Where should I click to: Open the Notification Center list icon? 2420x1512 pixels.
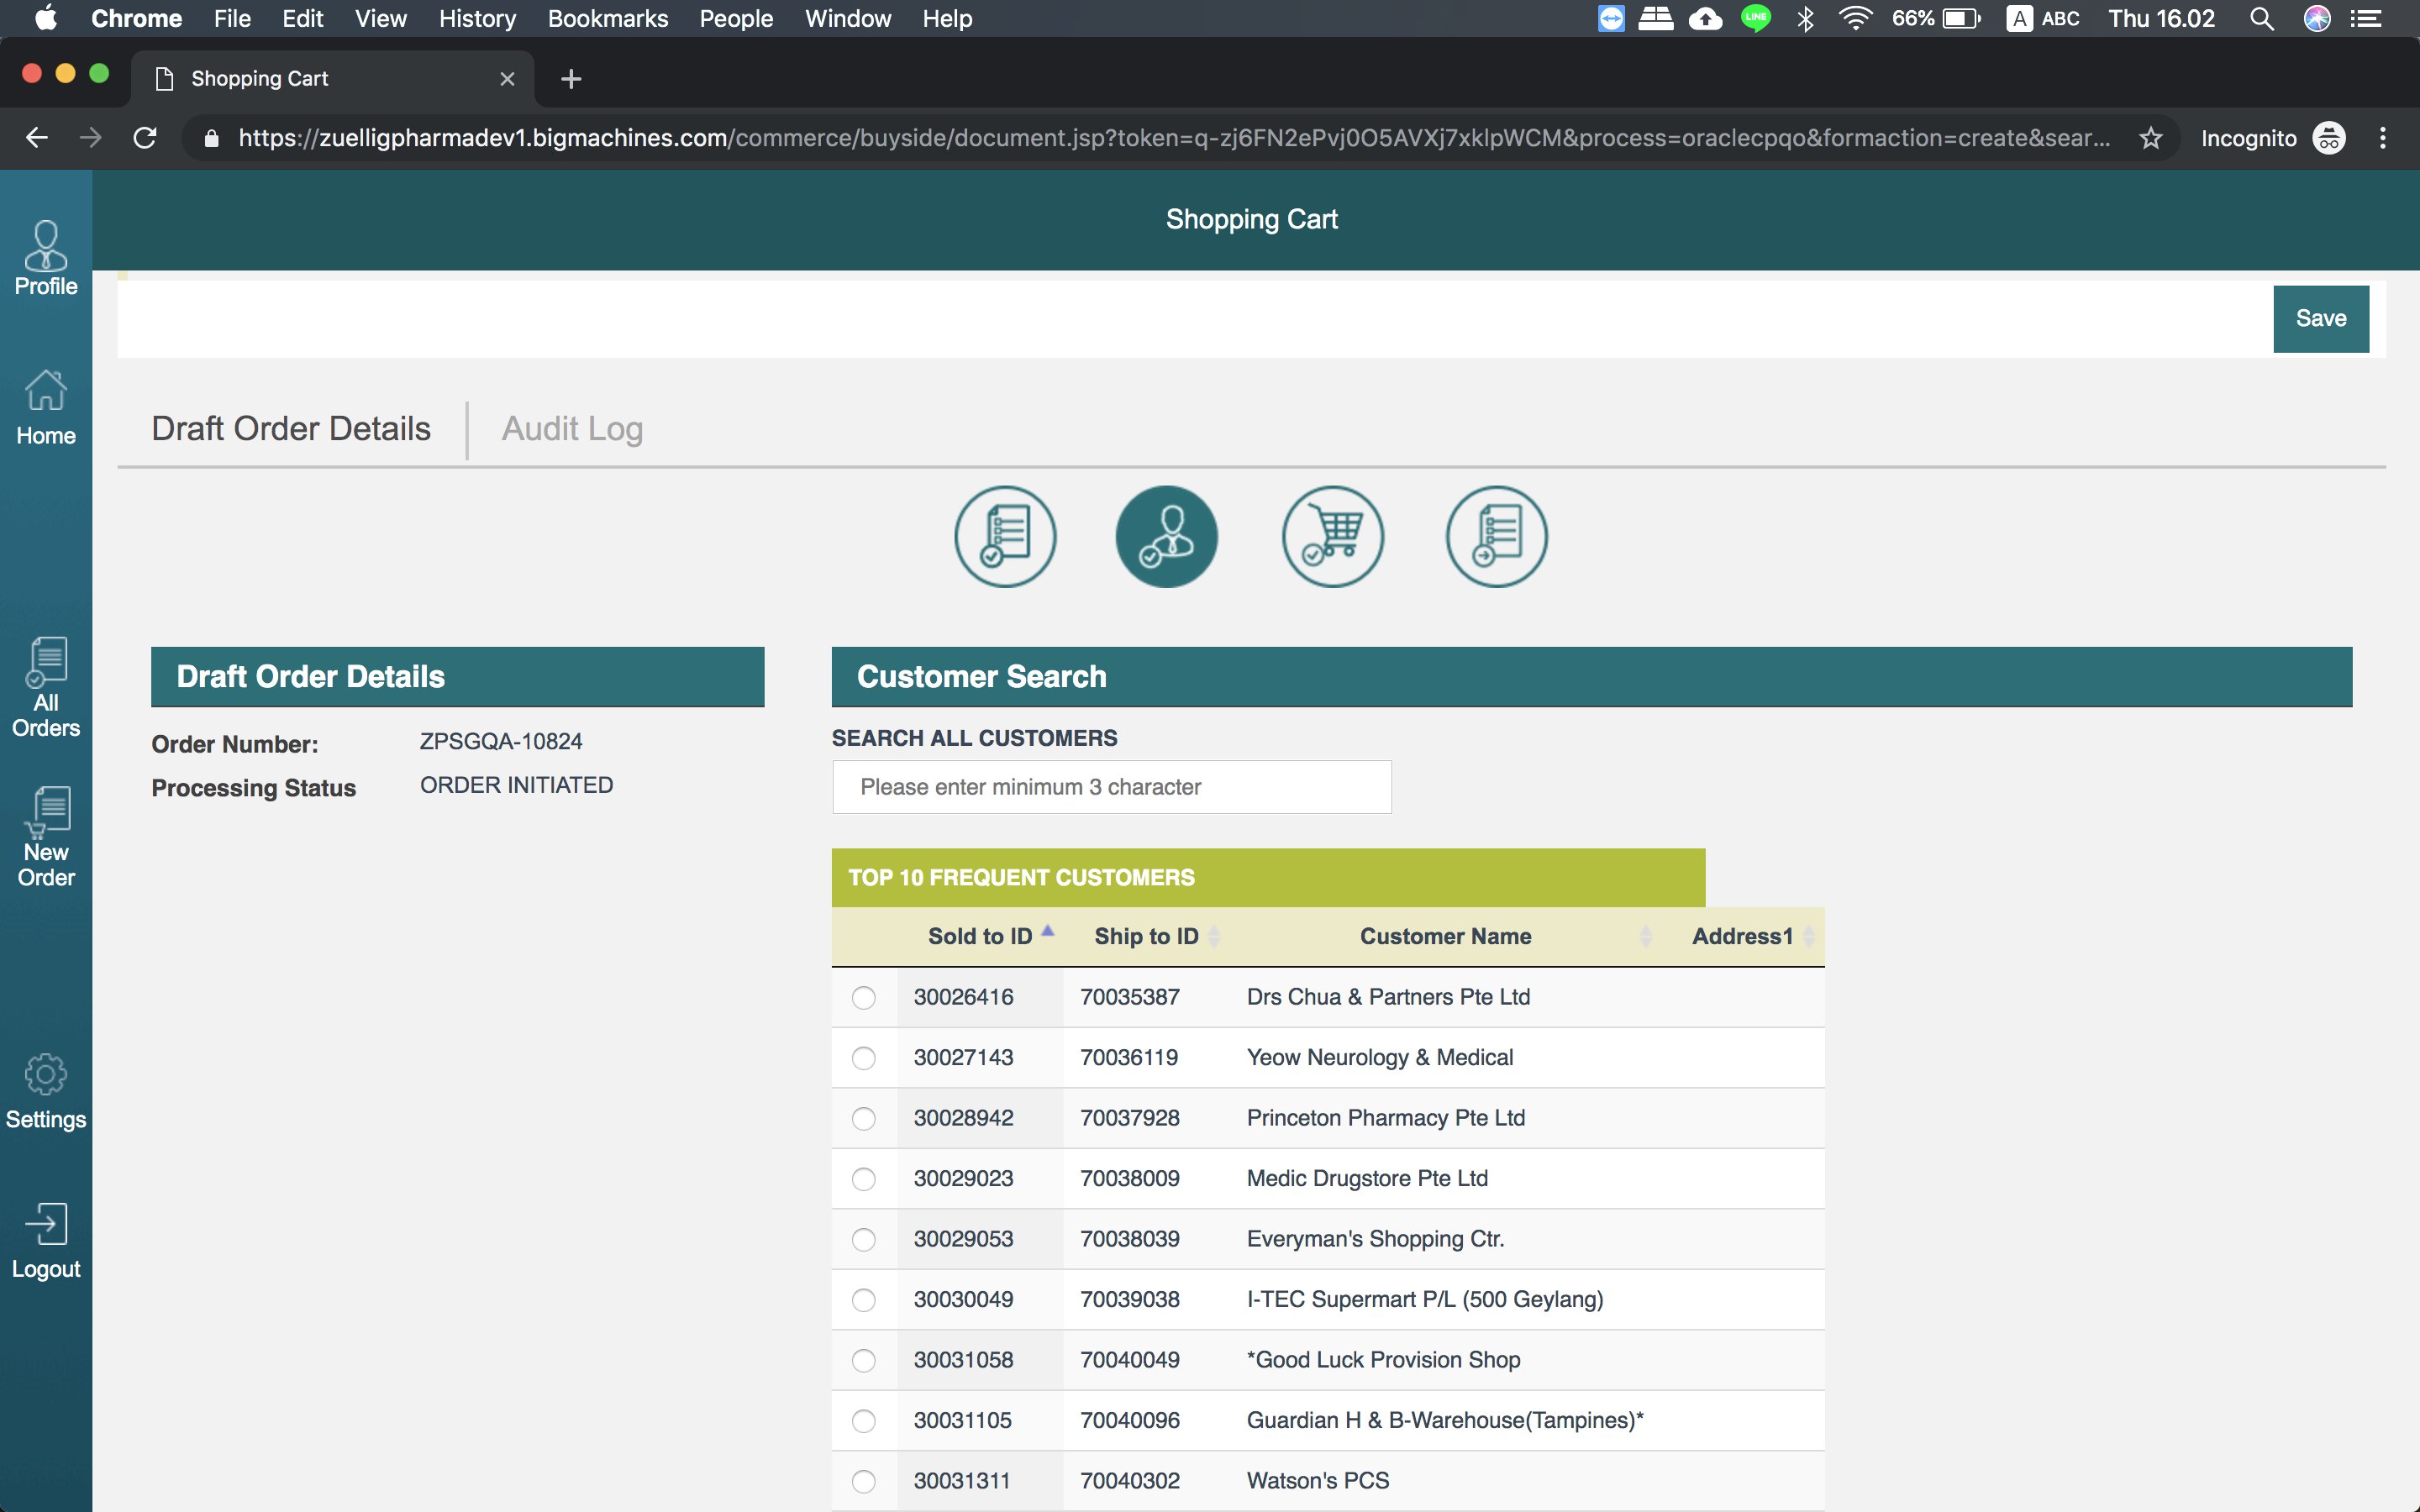click(2366, 19)
